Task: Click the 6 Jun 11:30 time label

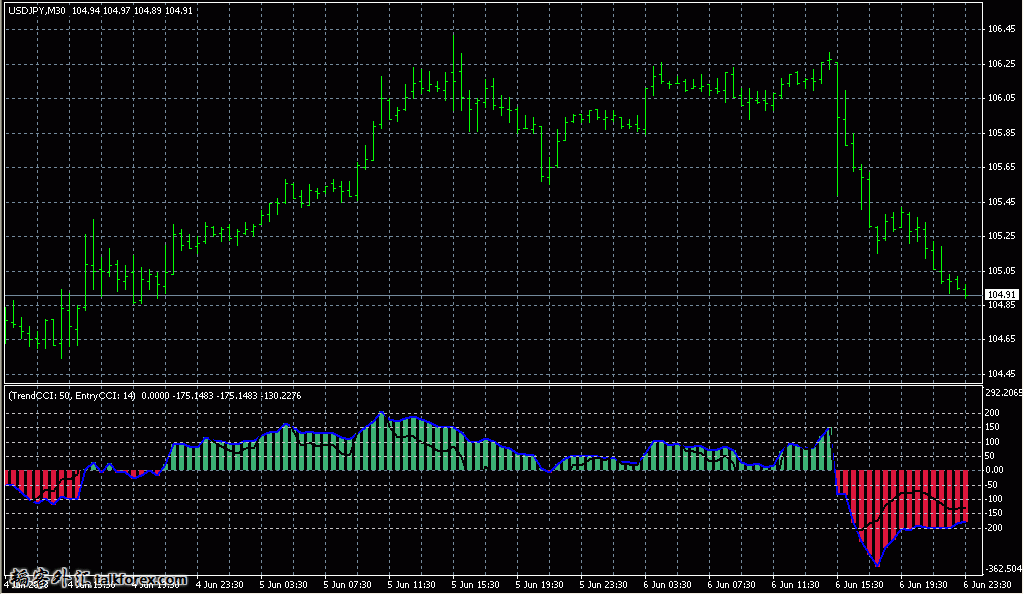Action: tap(795, 585)
